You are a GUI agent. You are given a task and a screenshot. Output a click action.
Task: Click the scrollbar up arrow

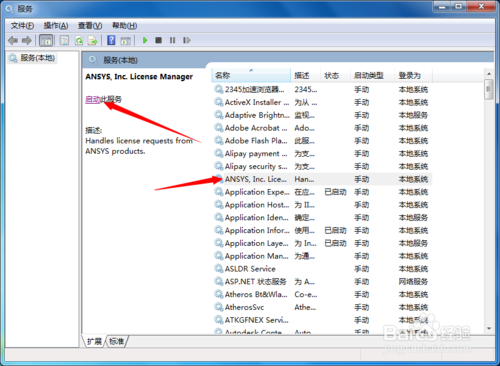click(489, 74)
